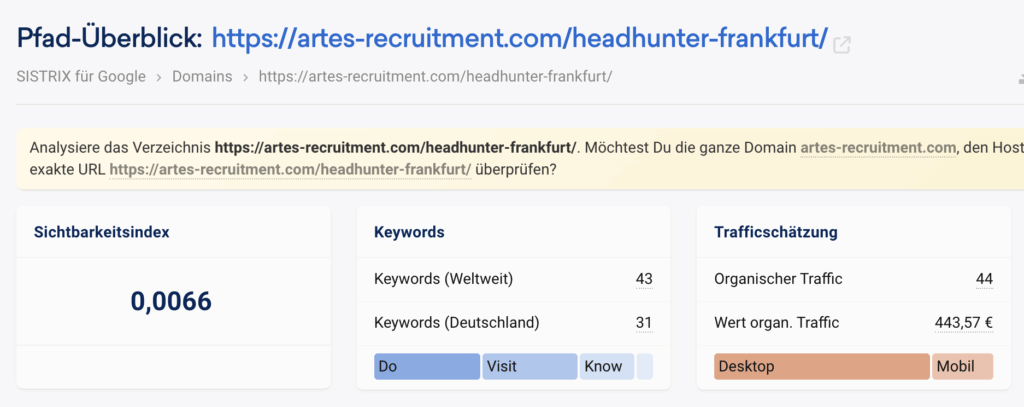Click the Organischer Traffic value 44
Viewport: 1024px width, 407px height.
pyautogui.click(x=984, y=280)
